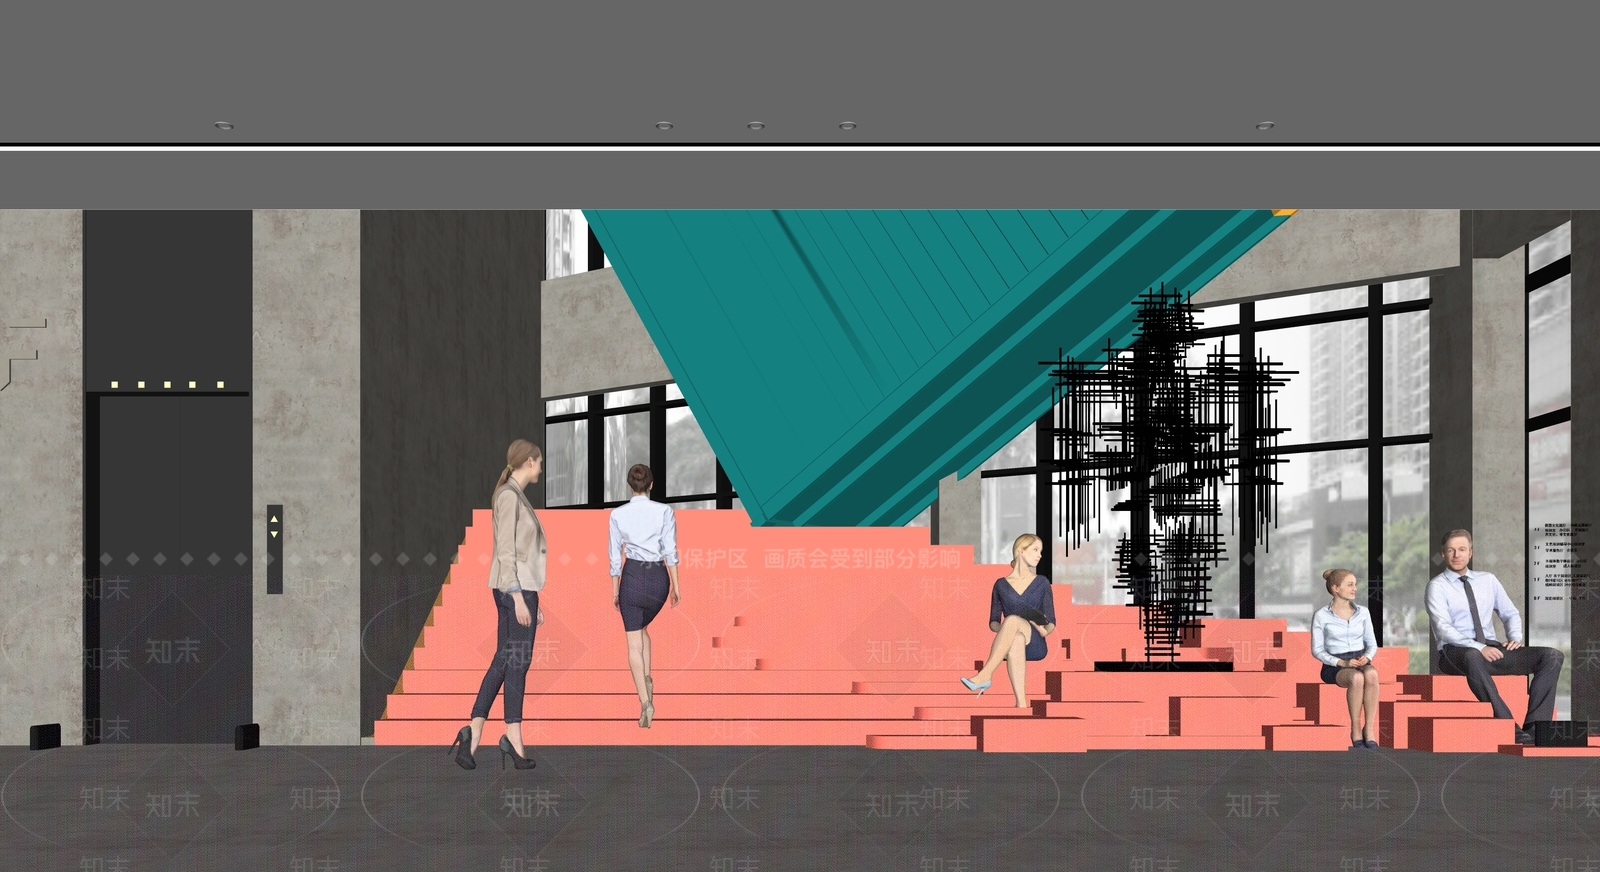Select the small text signage on right wall
Viewport: 1600px width, 872px height.
point(1564,561)
